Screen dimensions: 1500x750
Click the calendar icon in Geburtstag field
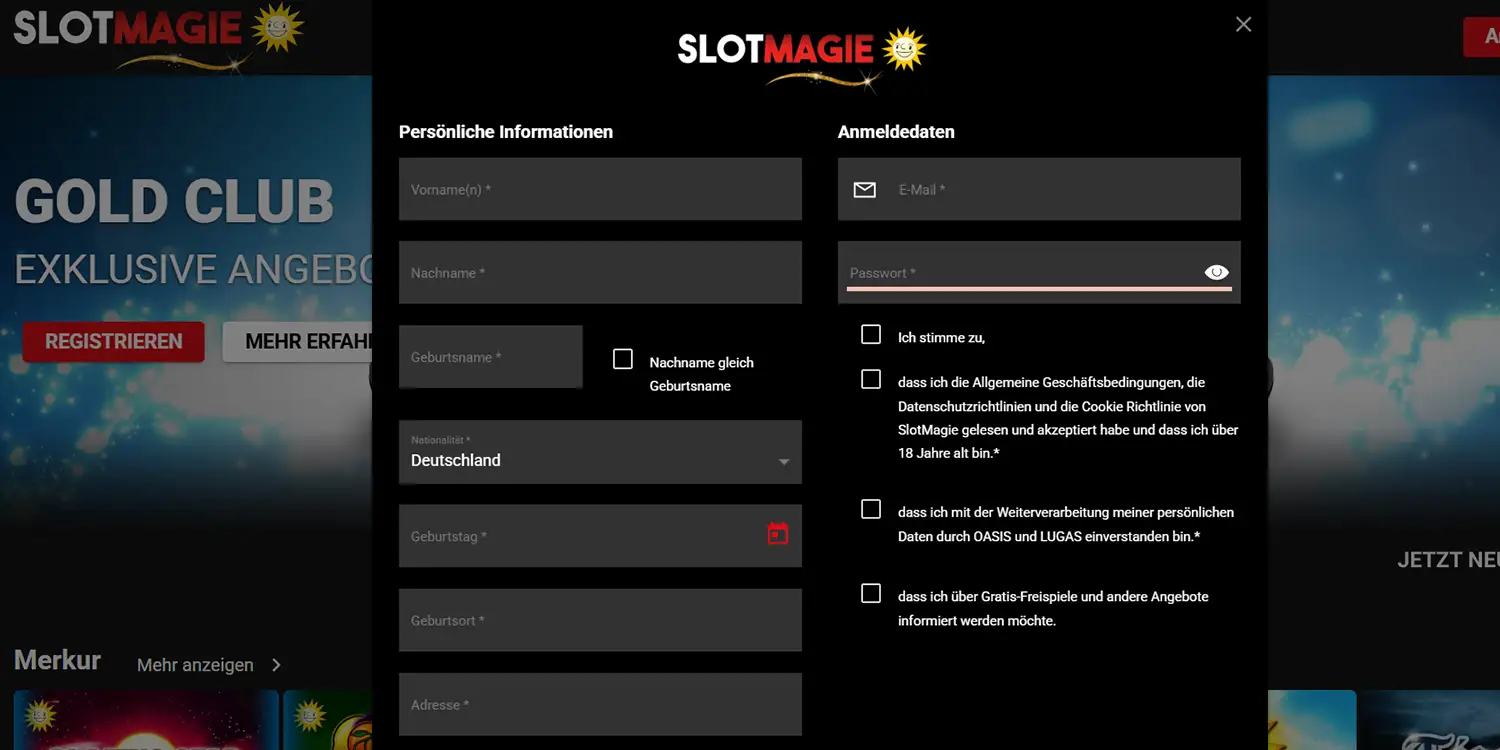(778, 534)
